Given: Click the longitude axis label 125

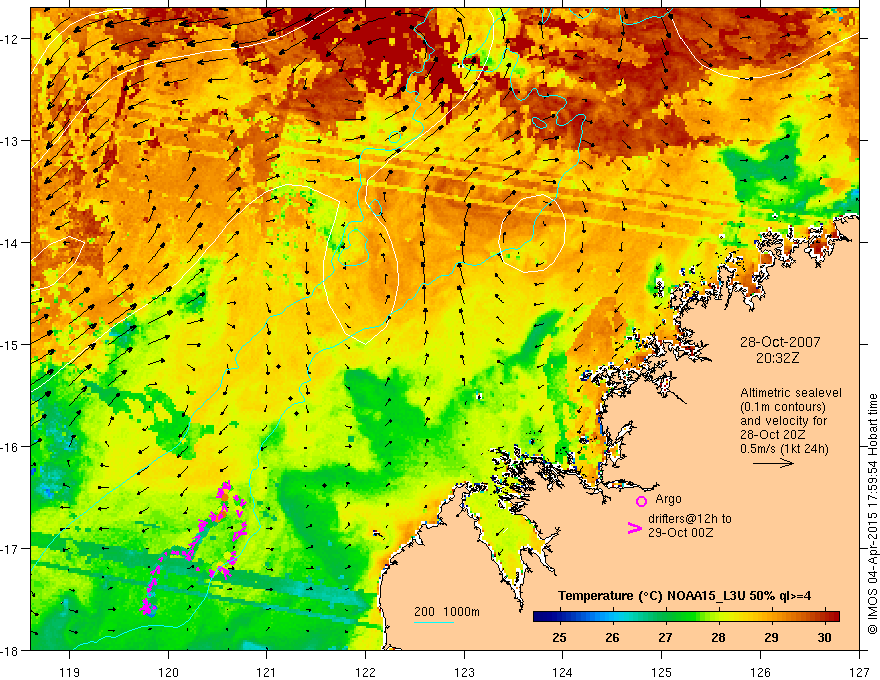Looking at the screenshot, I should [662, 672].
